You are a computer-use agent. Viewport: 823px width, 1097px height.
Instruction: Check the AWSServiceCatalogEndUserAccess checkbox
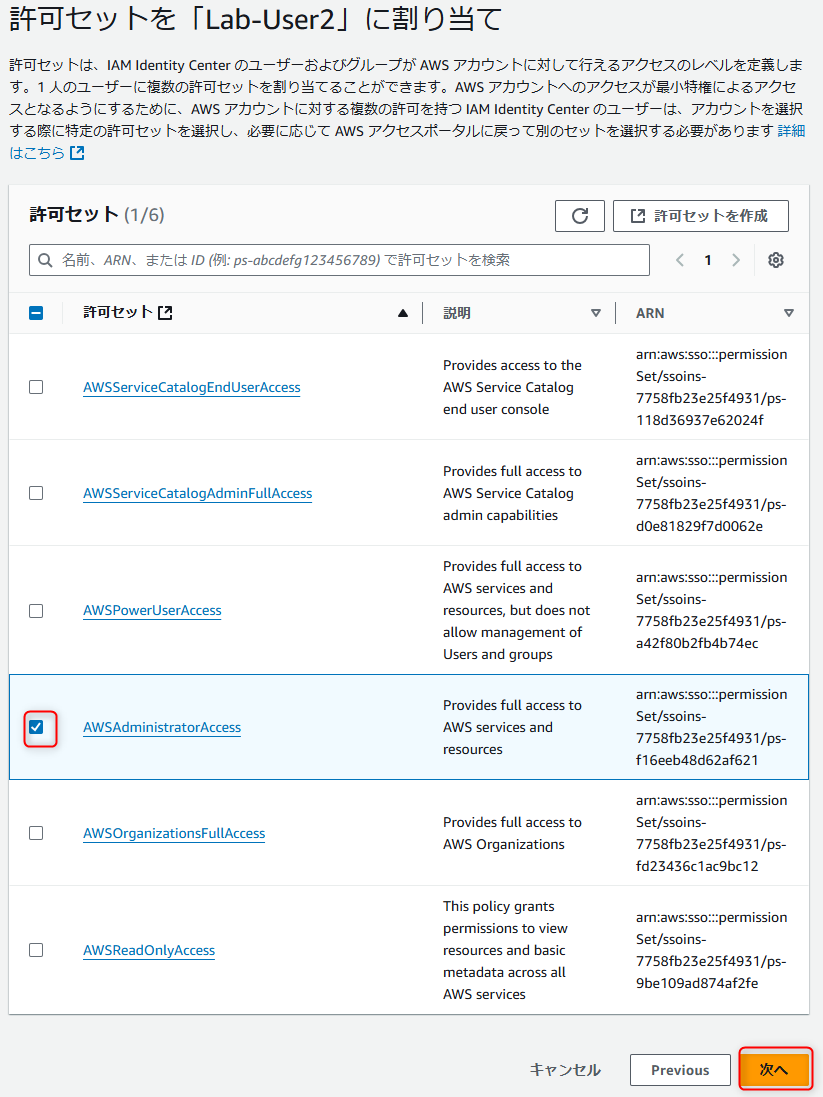click(36, 387)
